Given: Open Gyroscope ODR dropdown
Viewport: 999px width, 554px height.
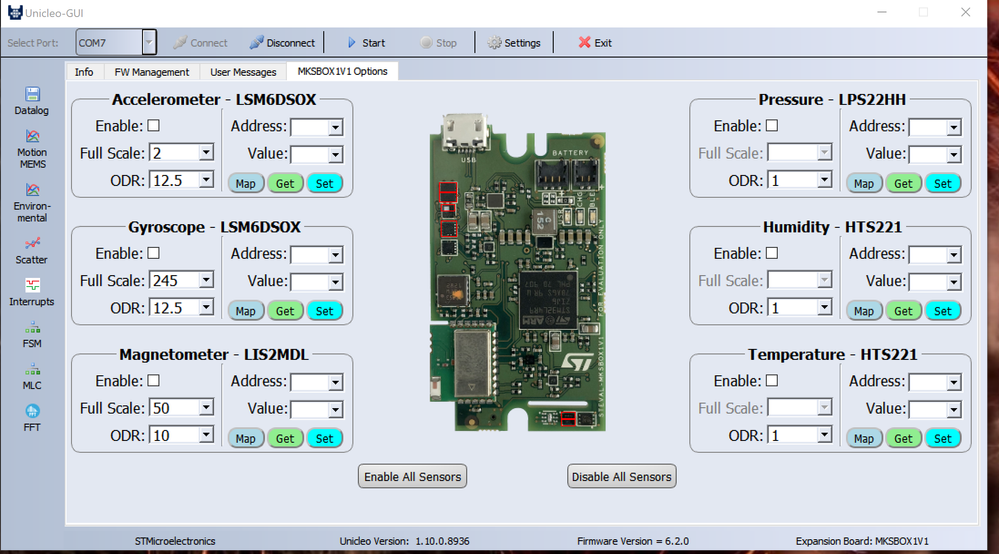Looking at the screenshot, I should [x=206, y=308].
